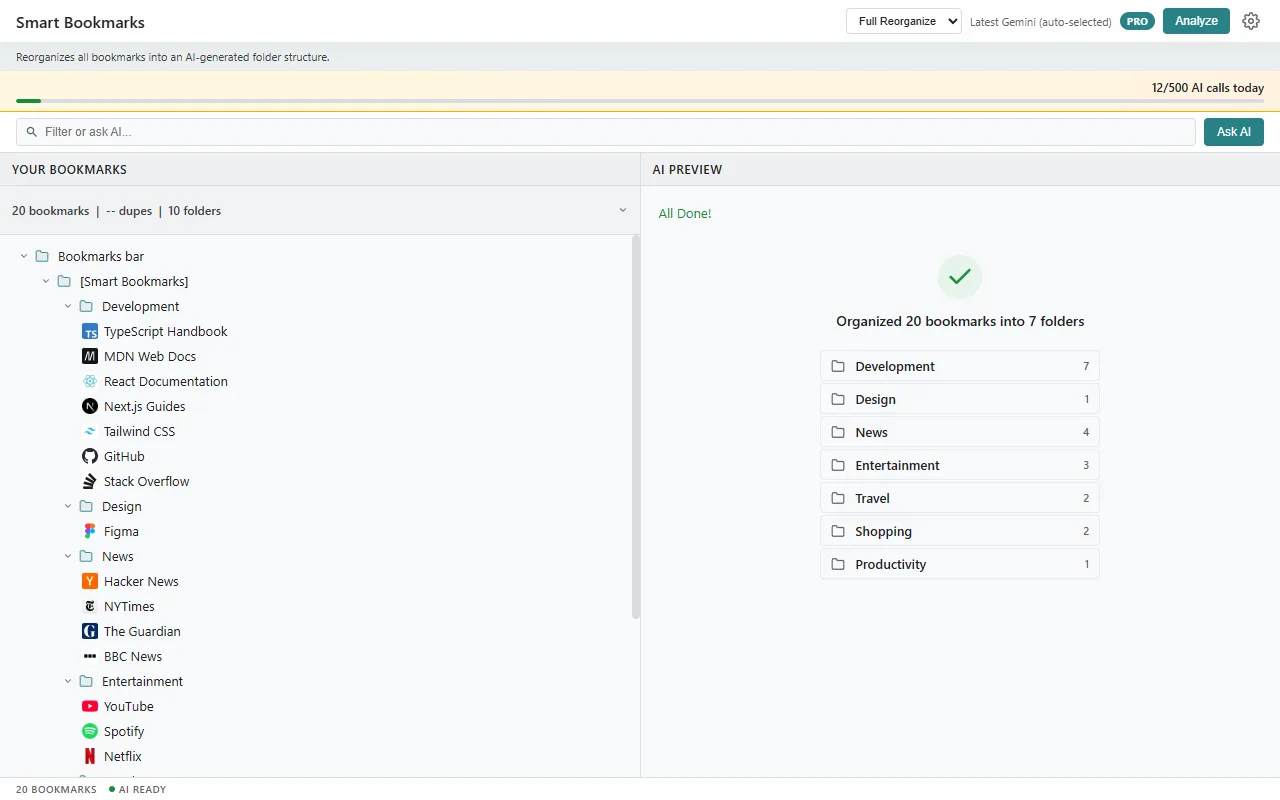1280x800 pixels.
Task: Click the Stack Overflow favicon
Action: coord(90,481)
